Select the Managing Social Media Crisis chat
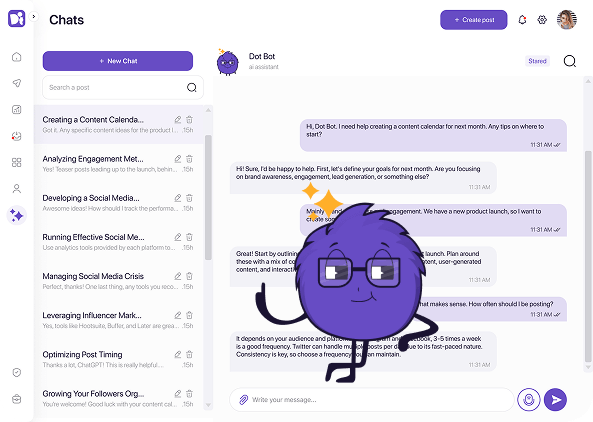Image resolution: width=593 pixels, height=422 pixels. point(118,281)
